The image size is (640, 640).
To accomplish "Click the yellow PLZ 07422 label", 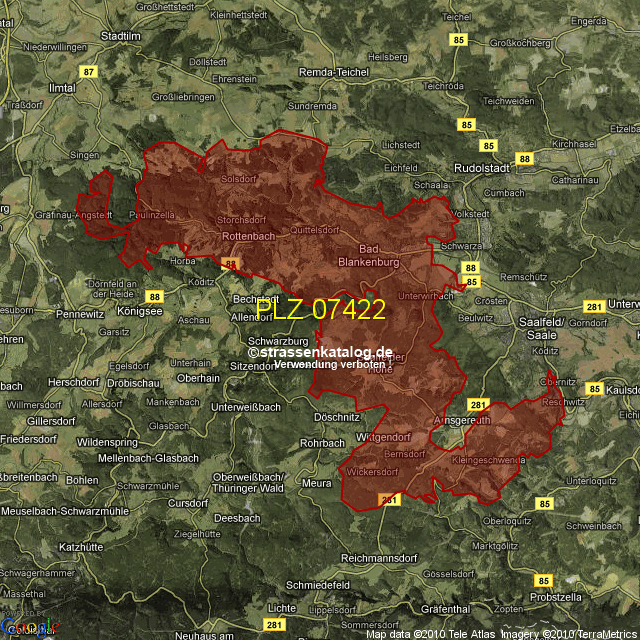I will point(321,310).
